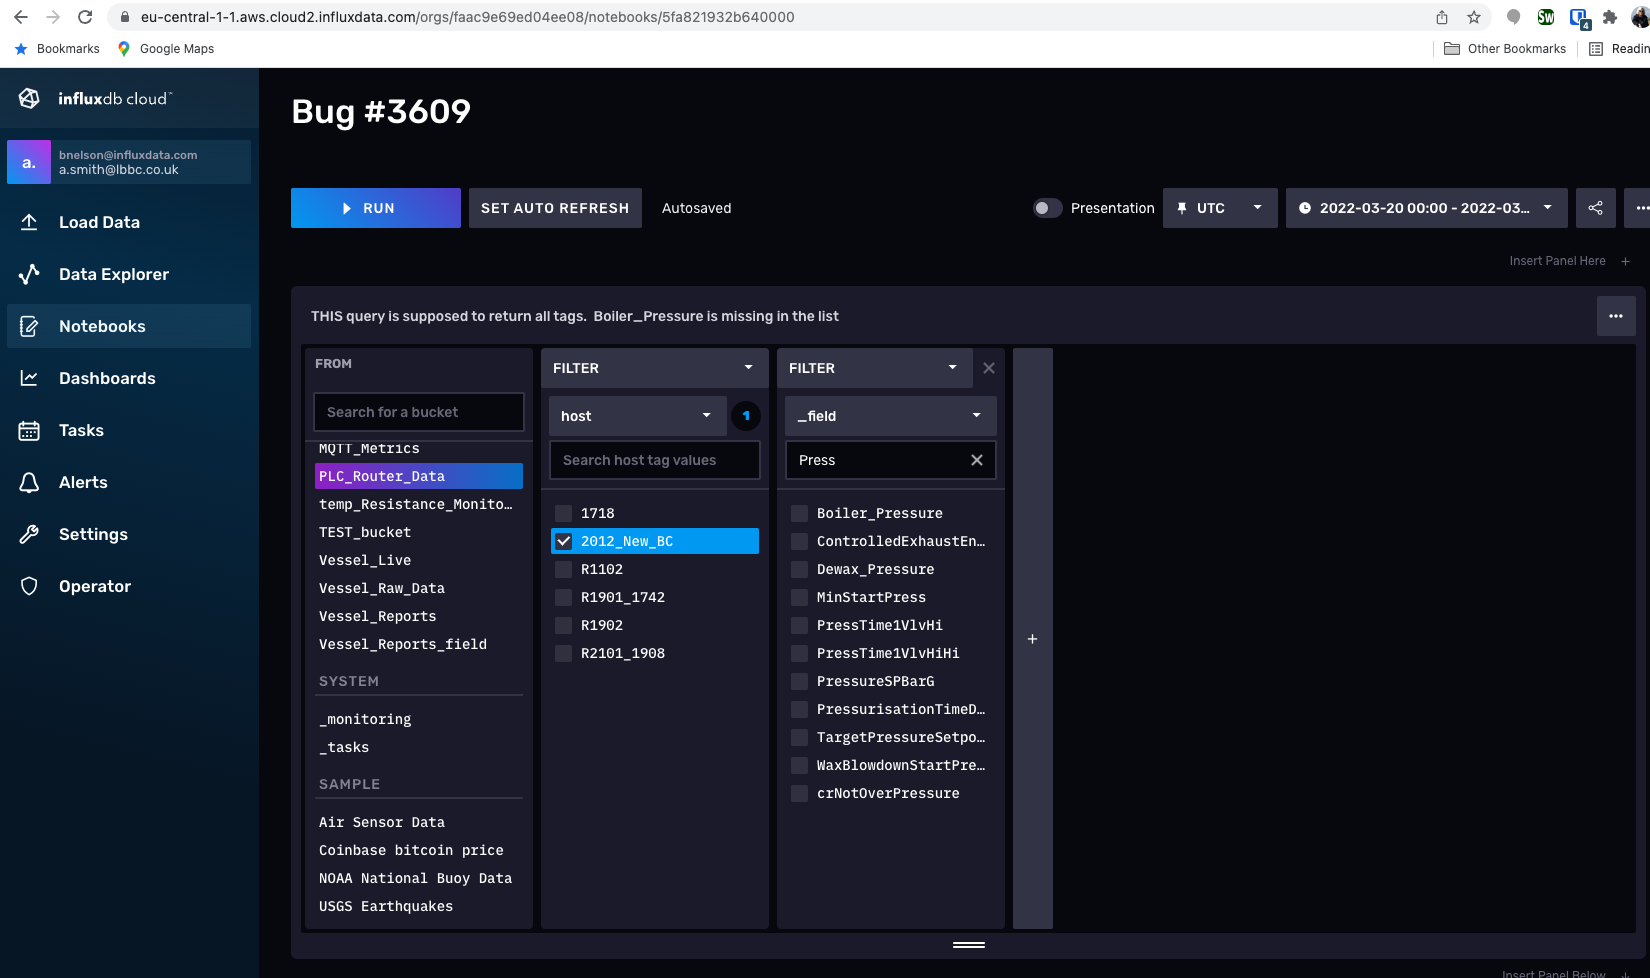Open the UTC timezone dropdown
The image size is (1650, 978).
pyautogui.click(x=1219, y=208)
